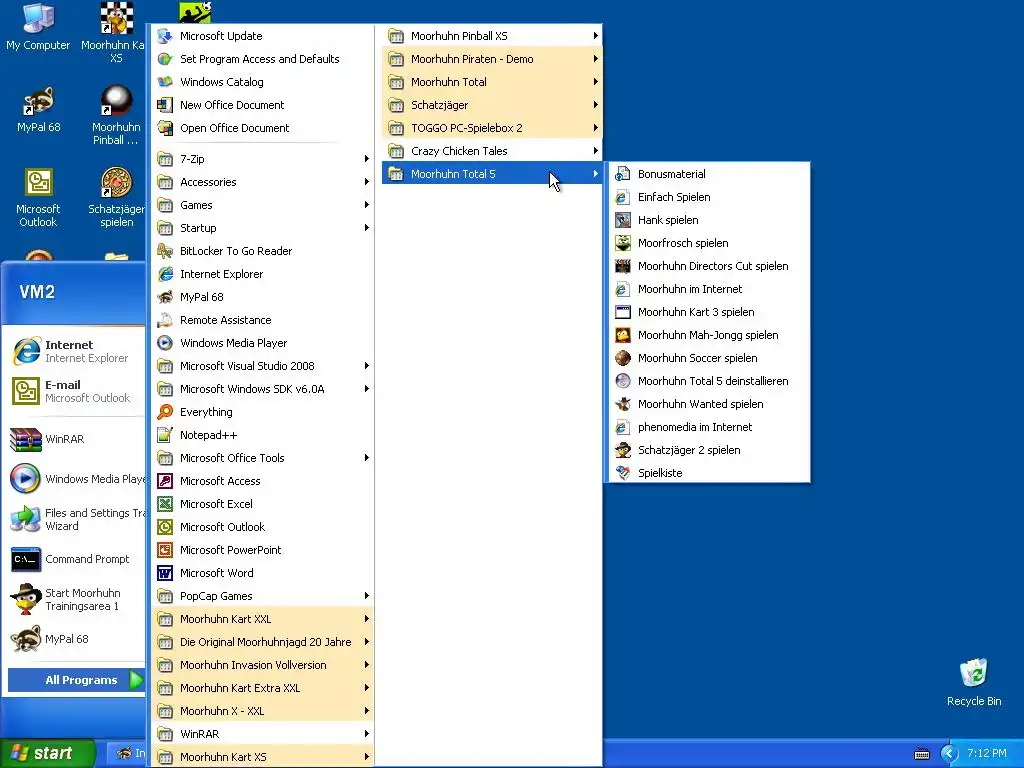Click the Windows start button
Screen dimensions: 1024x768
coord(46,753)
